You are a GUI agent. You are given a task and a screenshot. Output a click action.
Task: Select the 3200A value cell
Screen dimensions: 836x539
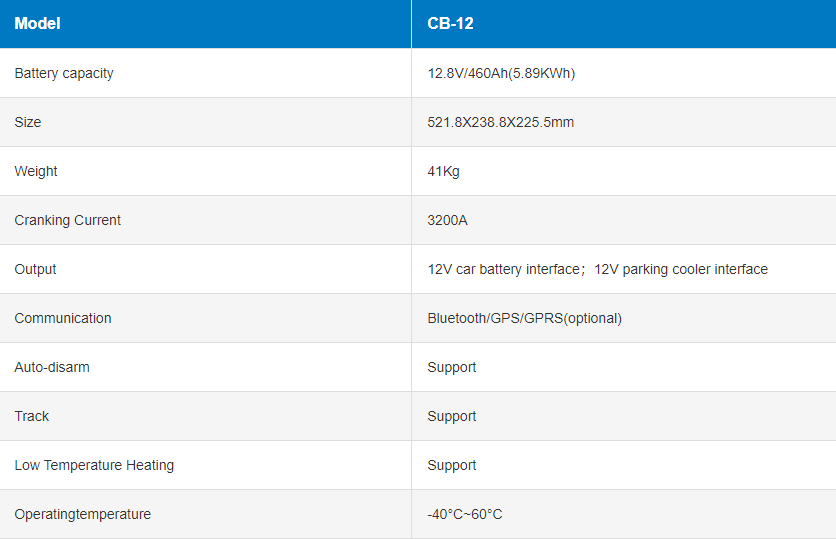(447, 220)
